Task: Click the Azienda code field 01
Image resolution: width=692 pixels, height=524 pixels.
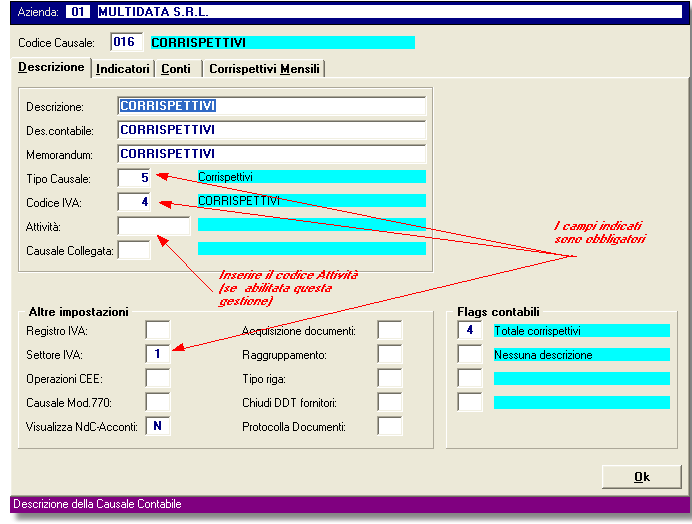Action: (x=78, y=11)
